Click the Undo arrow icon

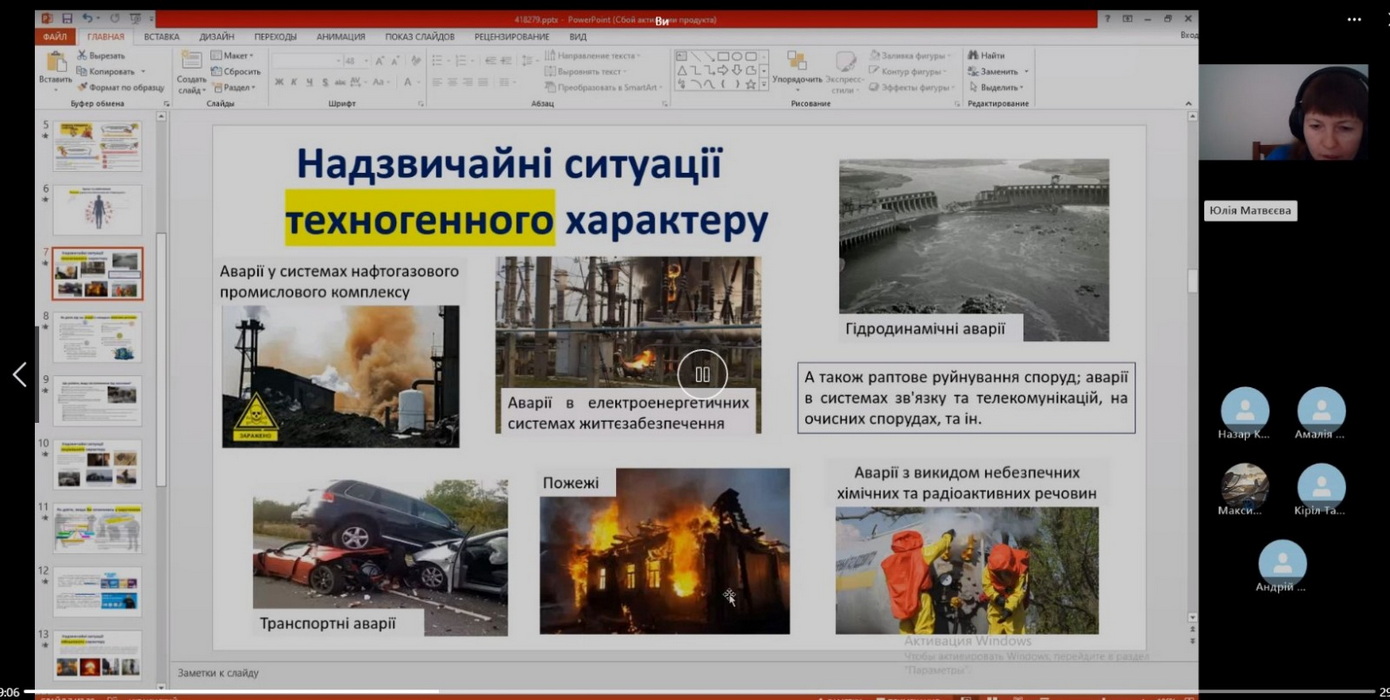click(87, 18)
